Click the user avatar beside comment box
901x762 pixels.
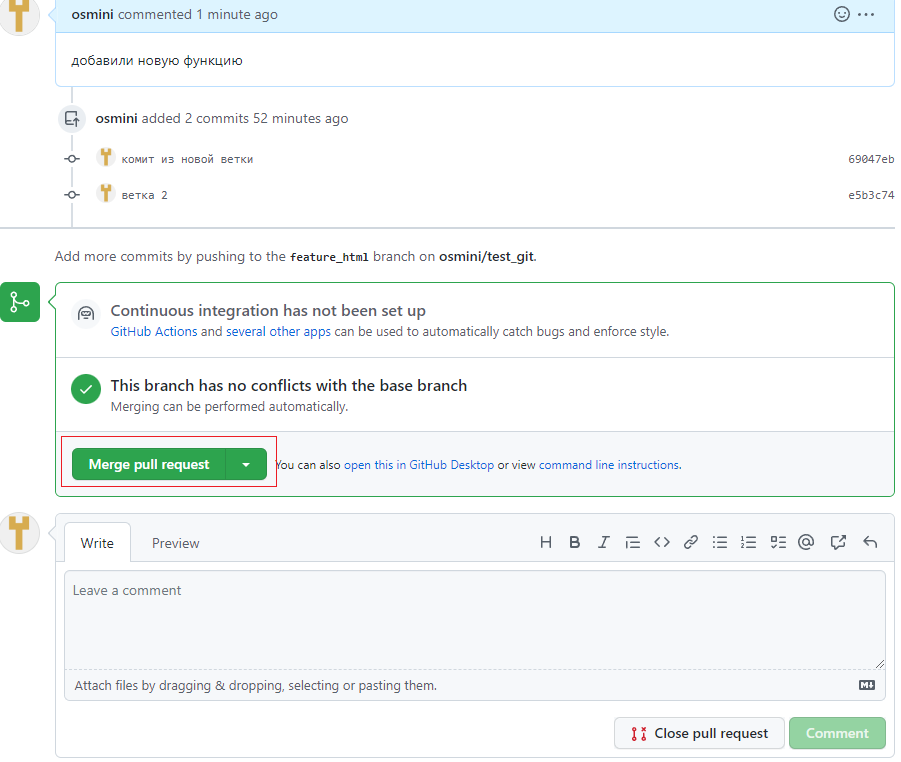[x=18, y=532]
